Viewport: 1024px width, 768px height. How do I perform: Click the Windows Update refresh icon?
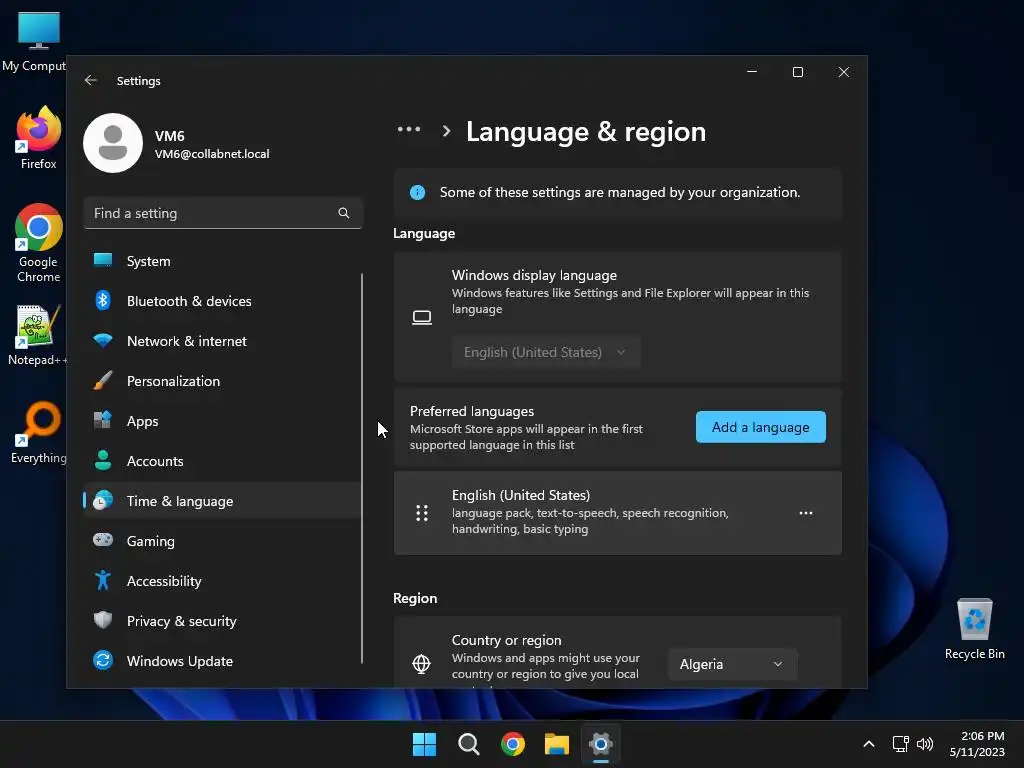click(x=103, y=660)
